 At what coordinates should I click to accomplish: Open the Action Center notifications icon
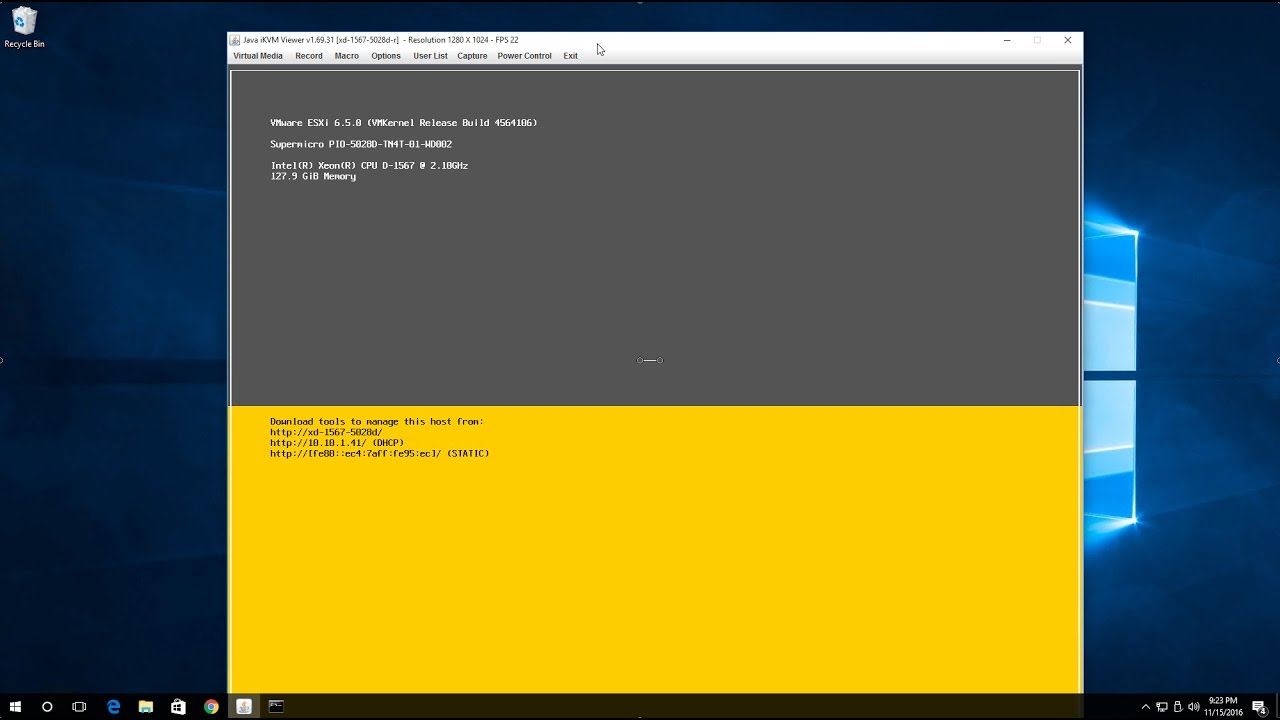pos(1259,707)
